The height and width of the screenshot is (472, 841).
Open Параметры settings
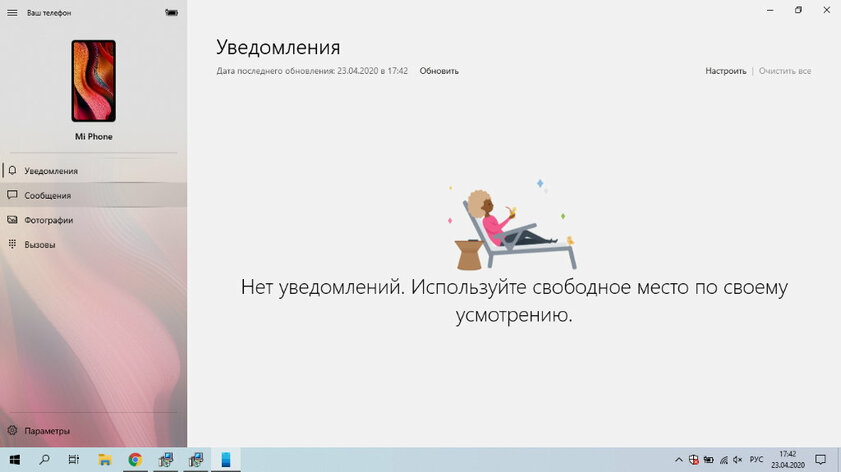pos(93,431)
